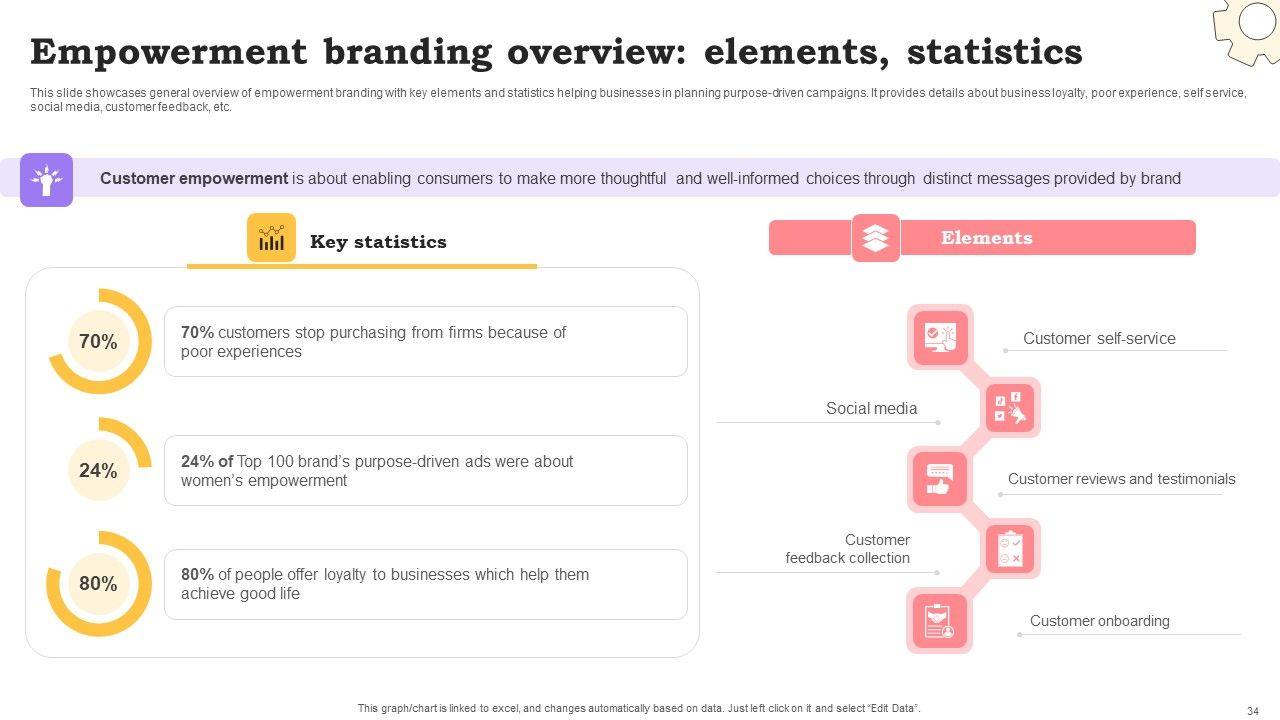This screenshot has height=720, width=1280.
Task: Click the Customer empowerment definition banner
Action: [x=640, y=179]
